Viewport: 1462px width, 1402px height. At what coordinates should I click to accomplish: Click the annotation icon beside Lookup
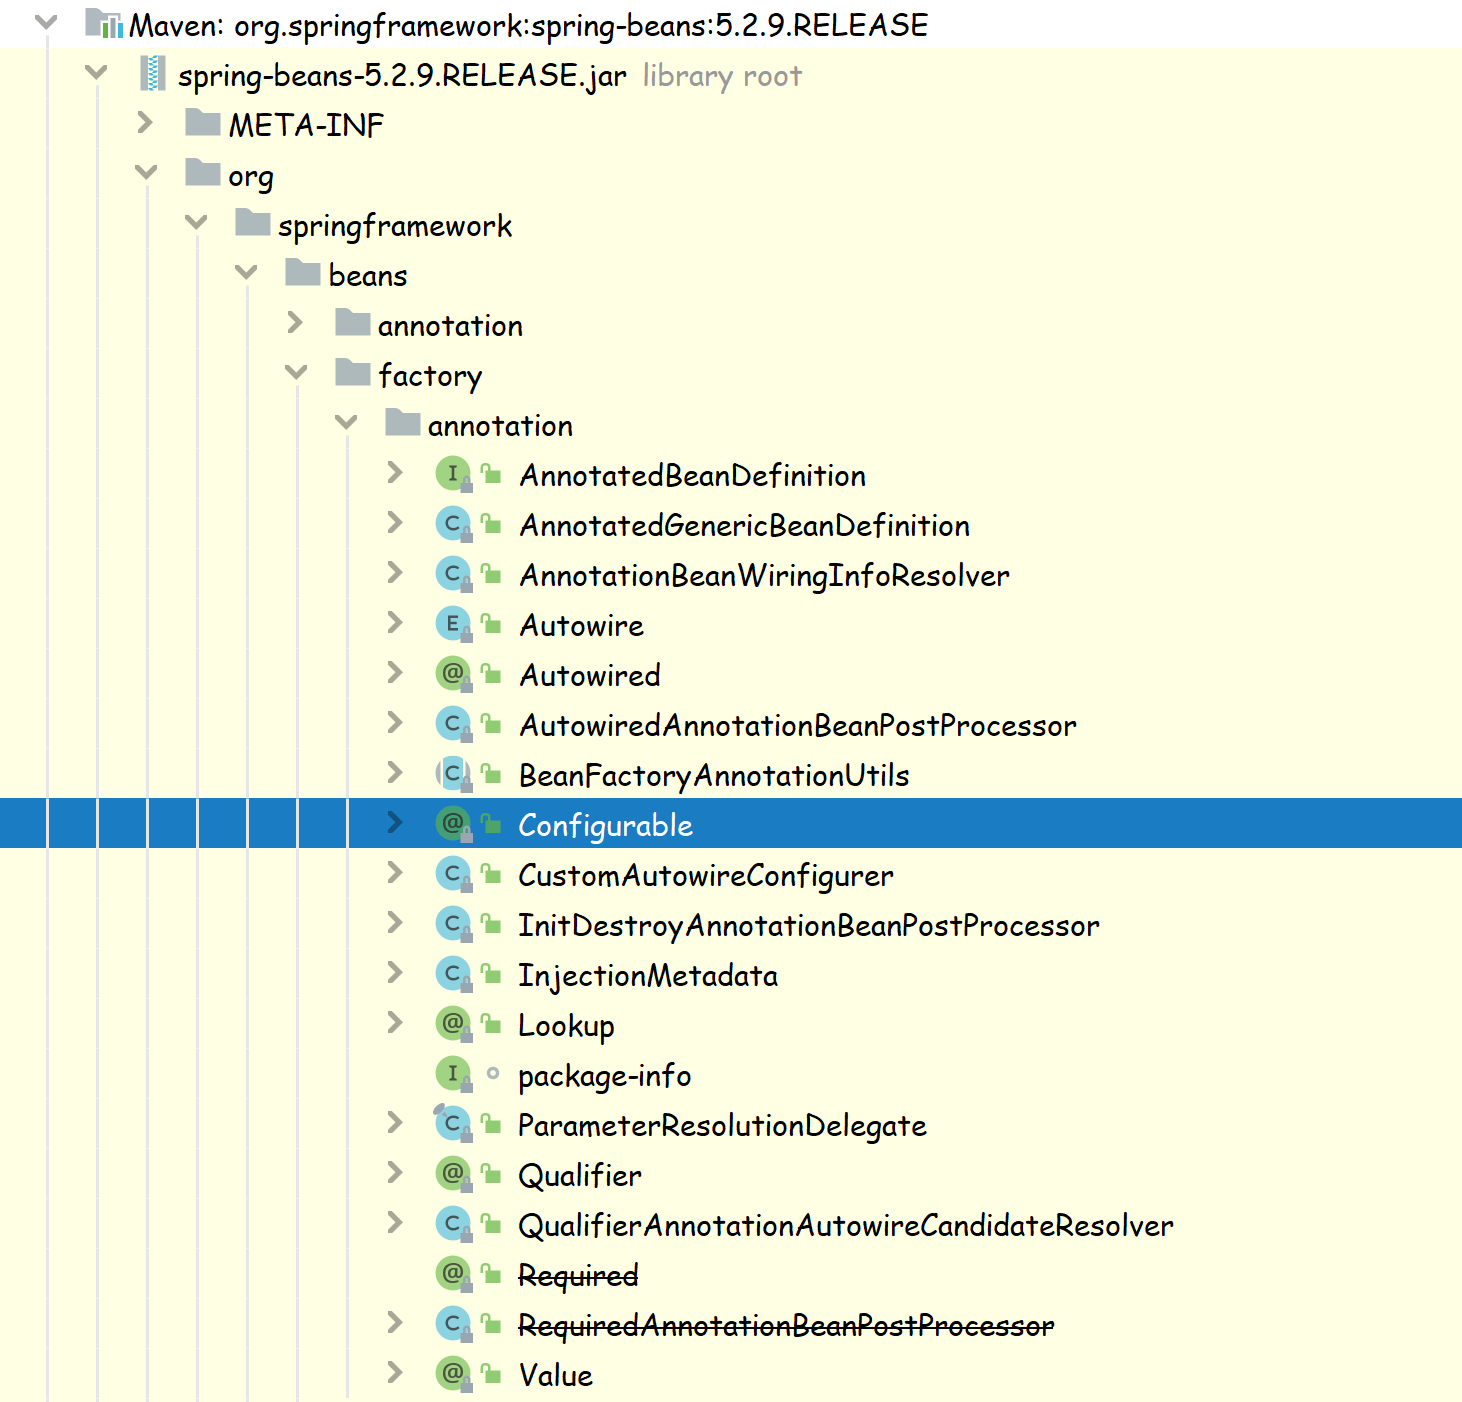tap(453, 1023)
